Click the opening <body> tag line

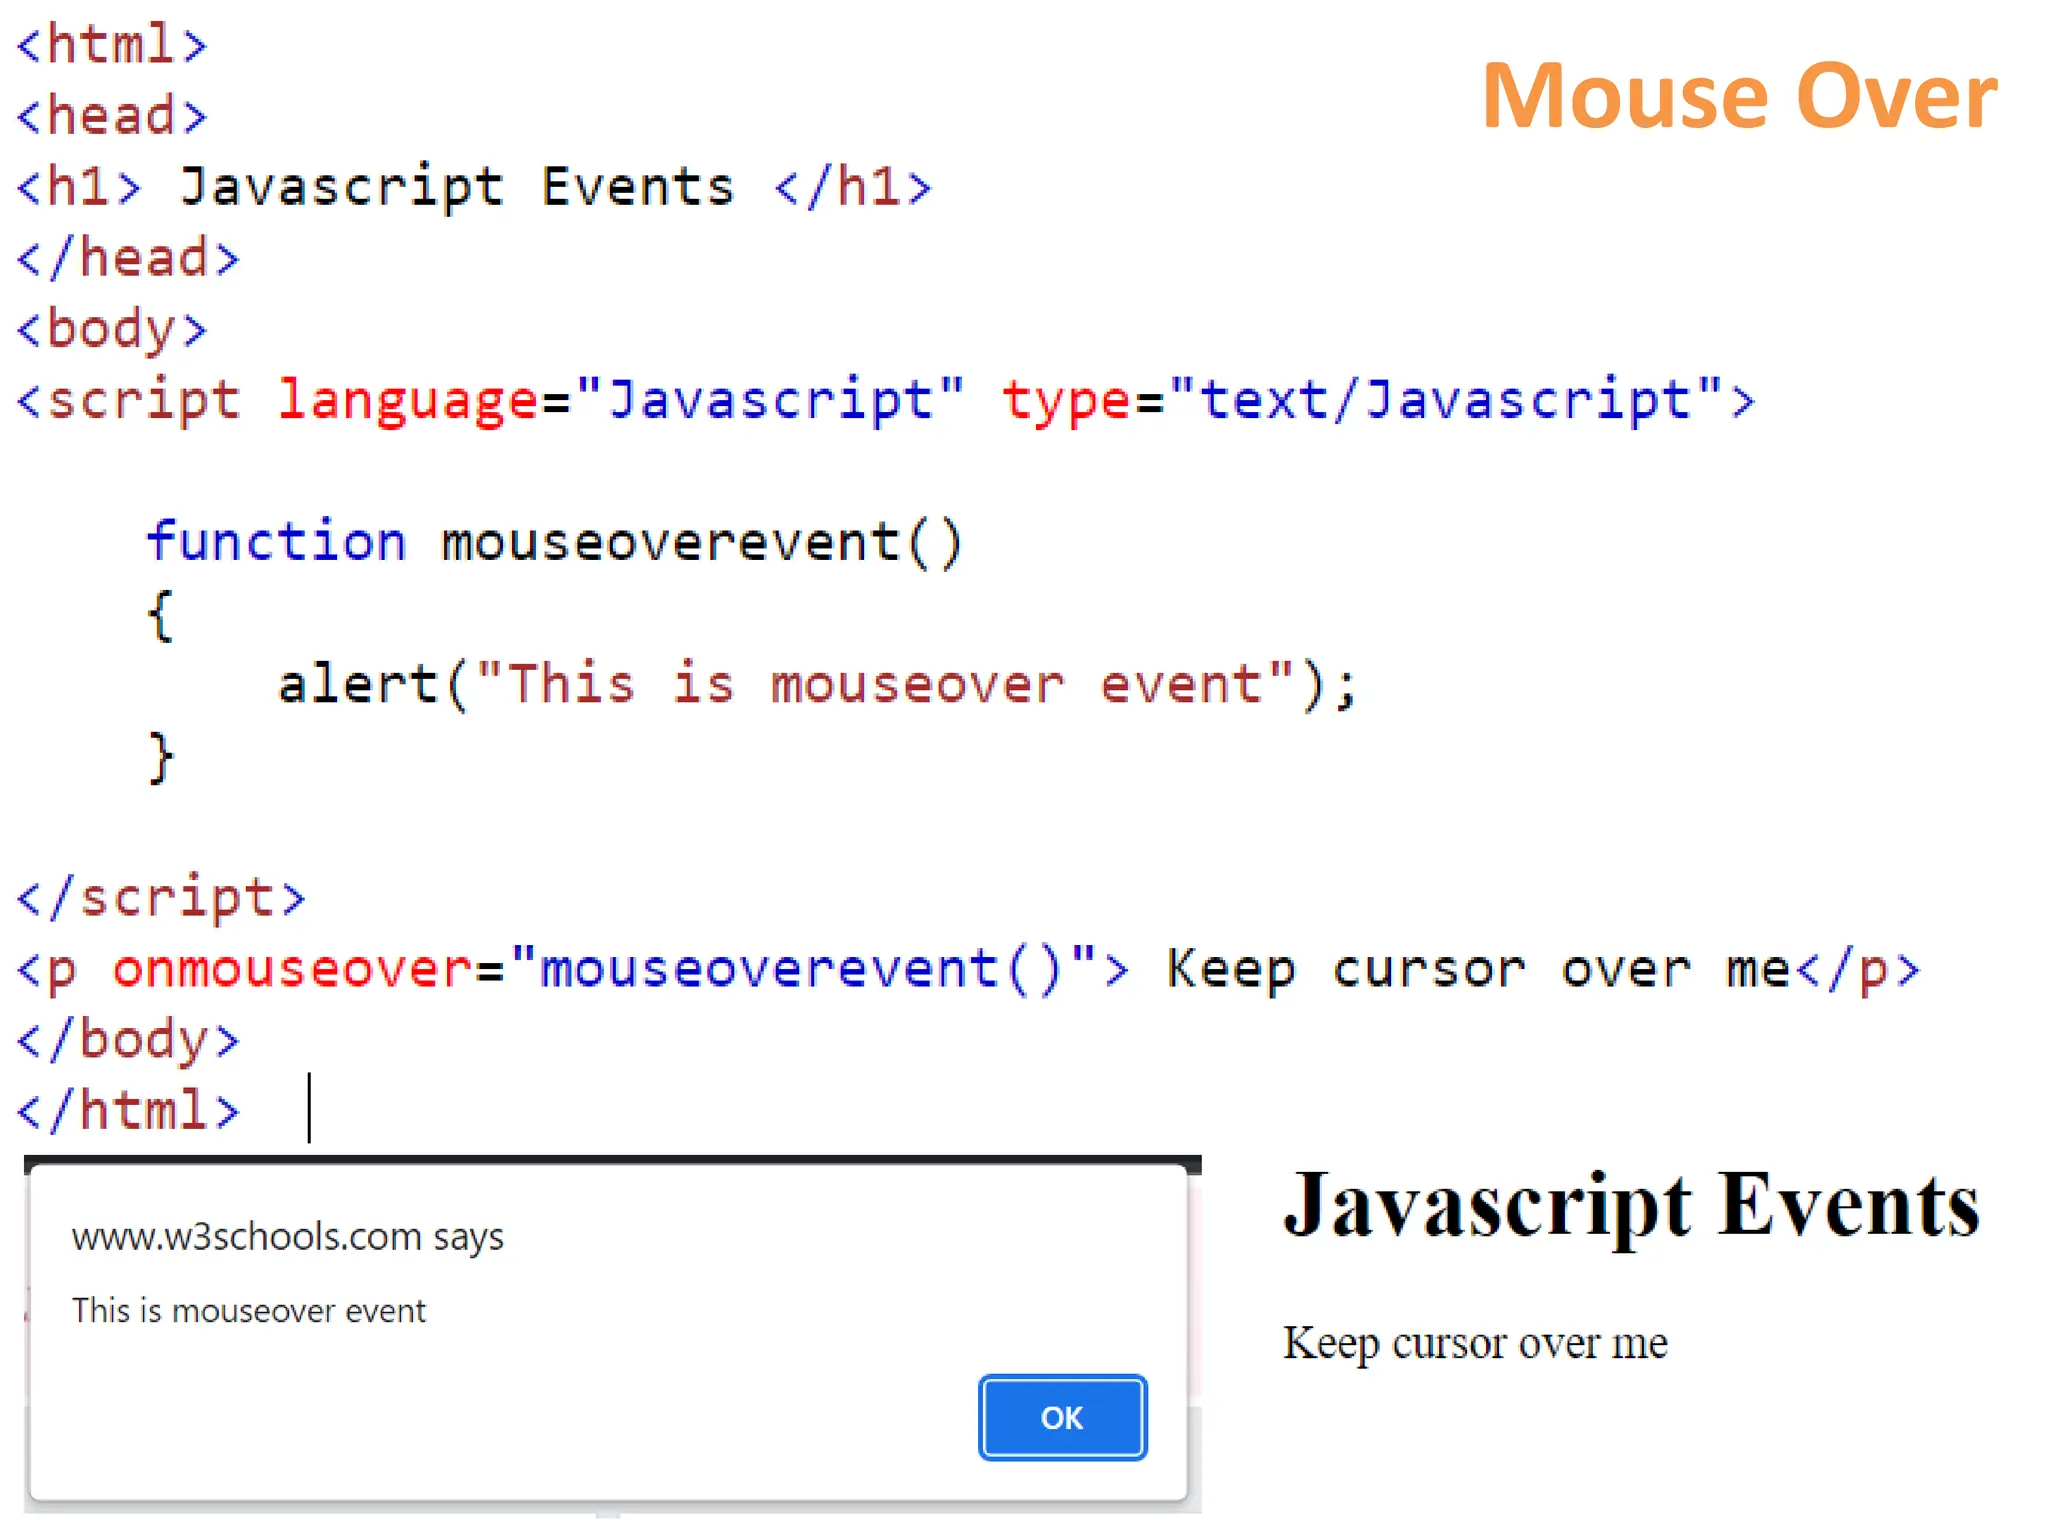point(112,330)
